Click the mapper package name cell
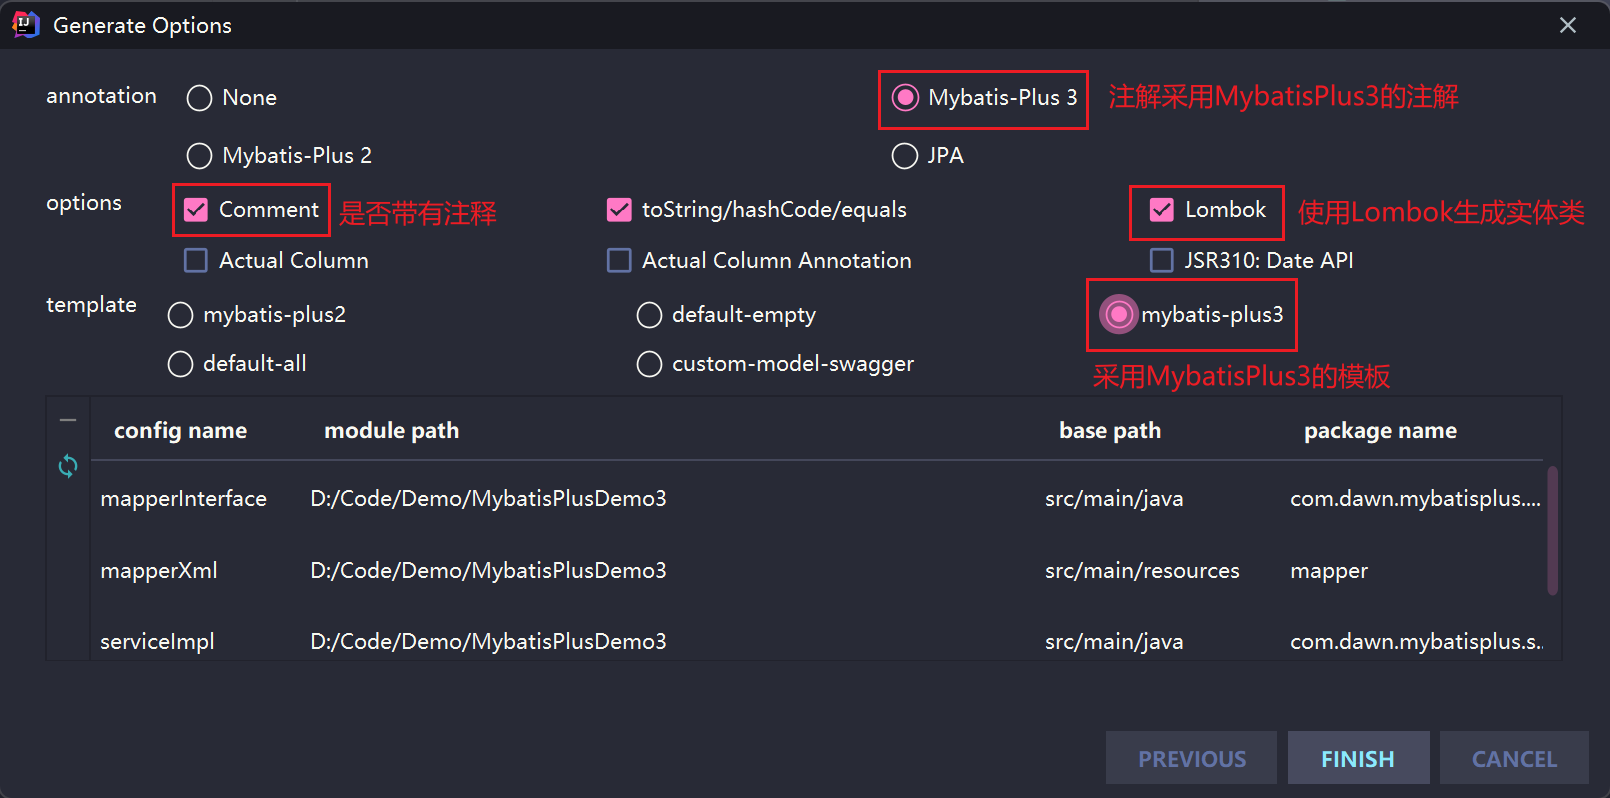Viewport: 1610px width, 798px height. pyautogui.click(x=1329, y=571)
